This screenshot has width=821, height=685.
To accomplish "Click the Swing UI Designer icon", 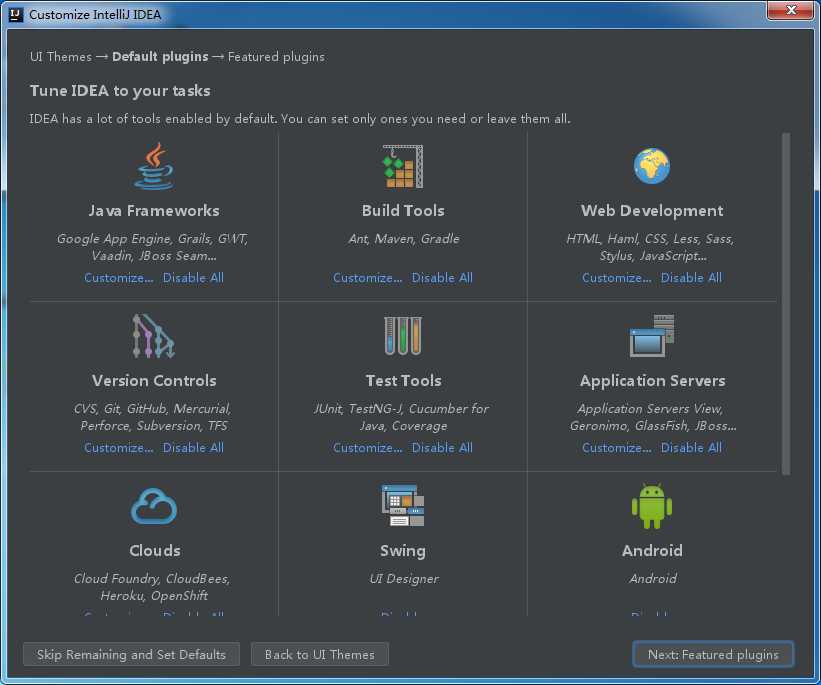I will point(403,505).
